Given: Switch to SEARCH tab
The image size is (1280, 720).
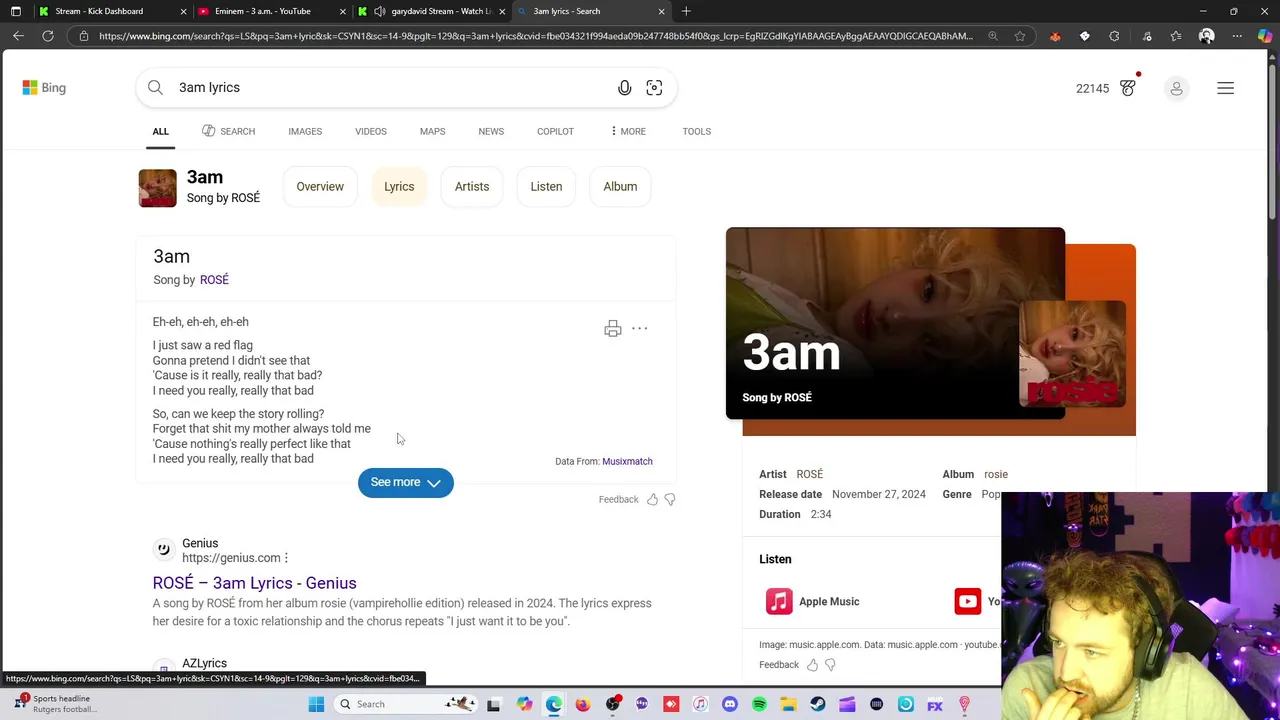Looking at the screenshot, I should click(x=228, y=131).
